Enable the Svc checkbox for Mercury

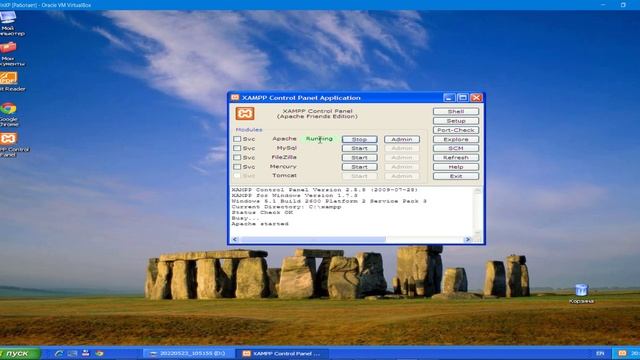click(237, 167)
